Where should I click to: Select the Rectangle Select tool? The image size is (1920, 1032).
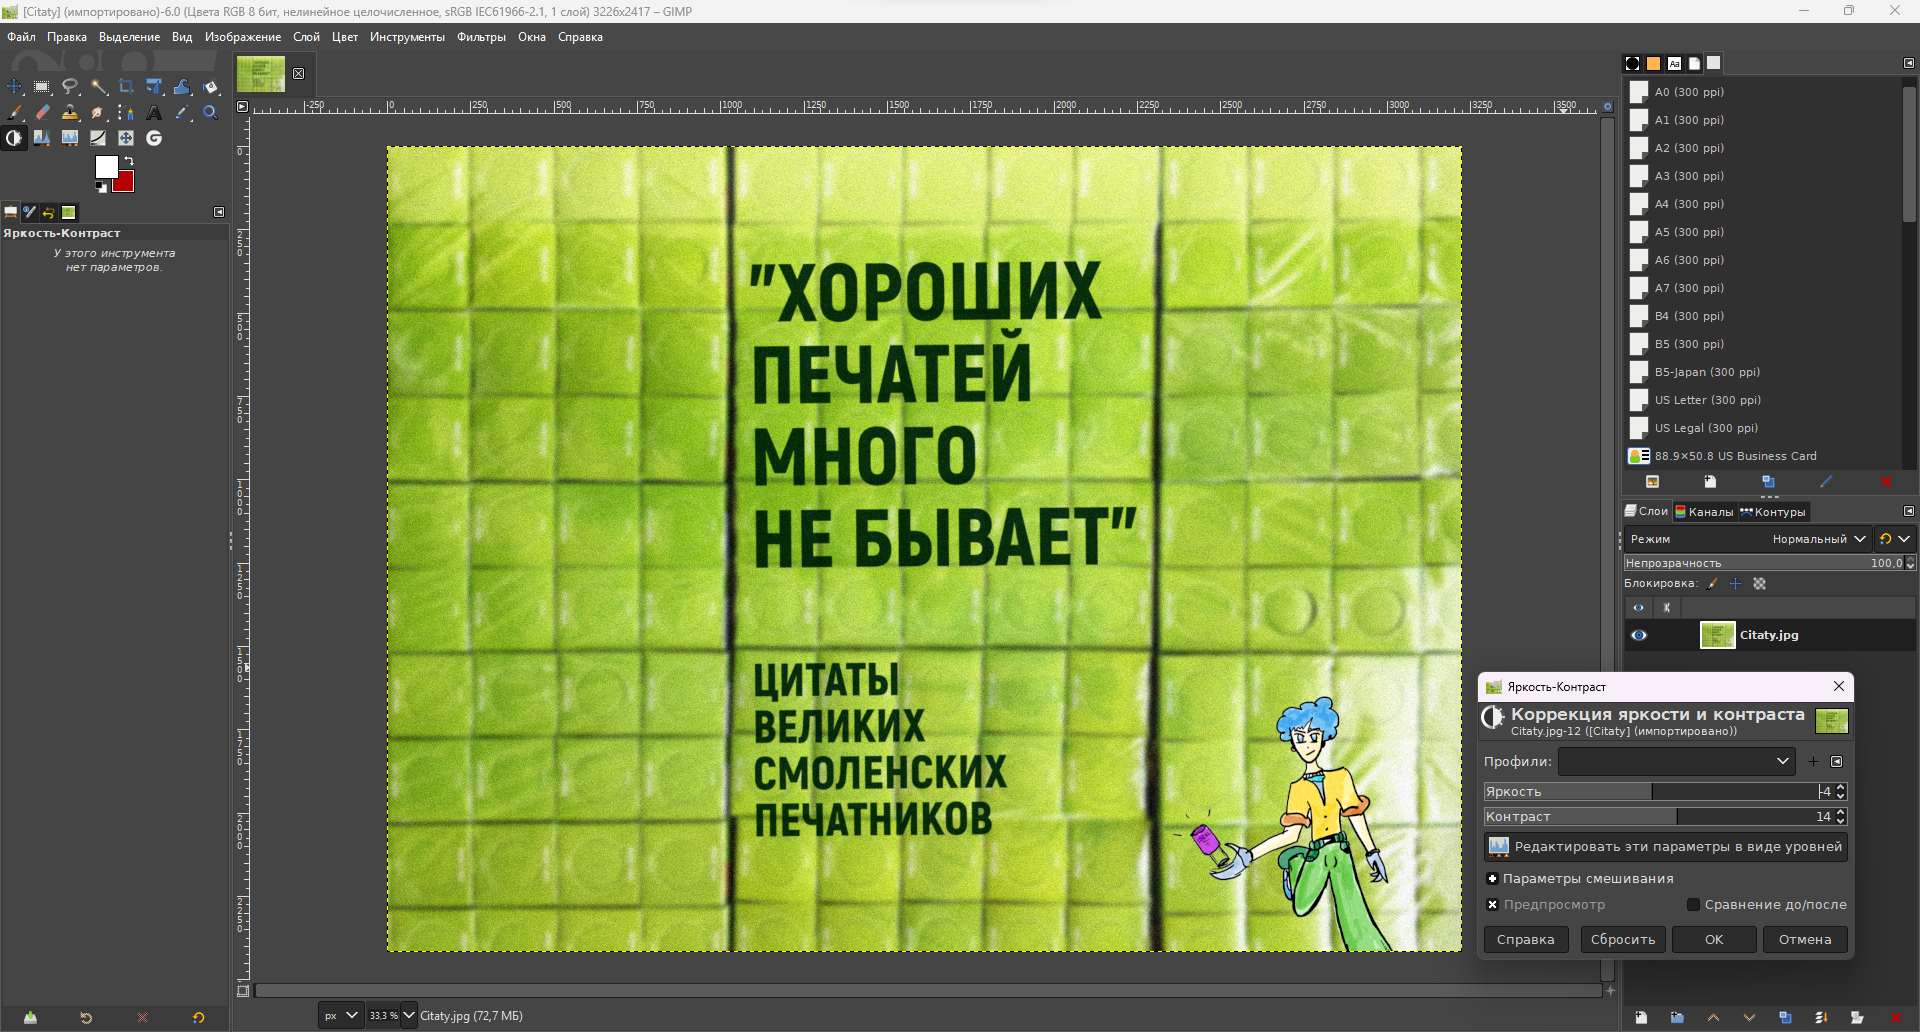42,87
